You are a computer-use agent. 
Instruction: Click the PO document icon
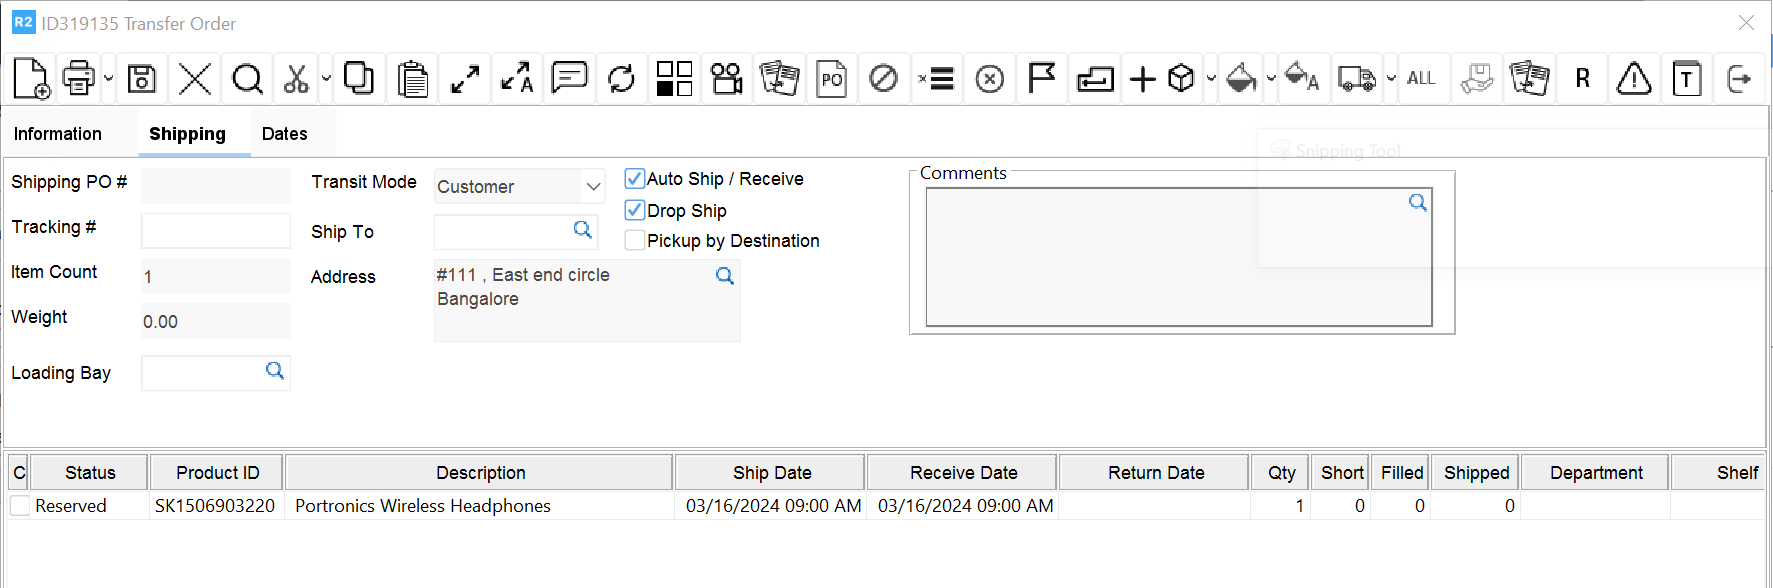tap(831, 78)
